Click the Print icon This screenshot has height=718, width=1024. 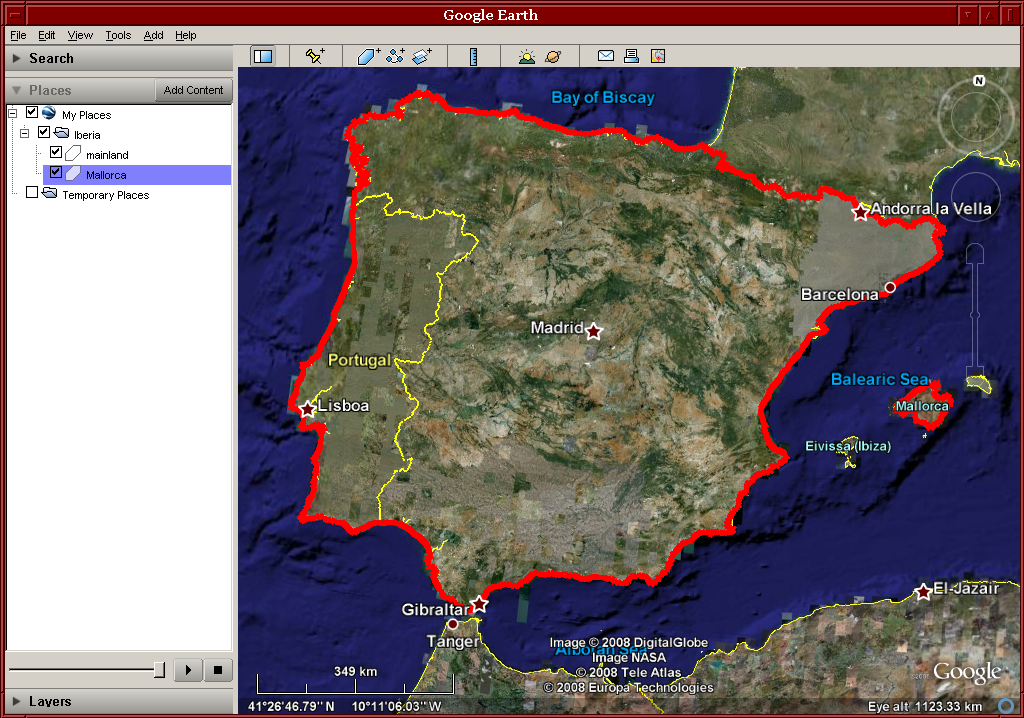632,56
